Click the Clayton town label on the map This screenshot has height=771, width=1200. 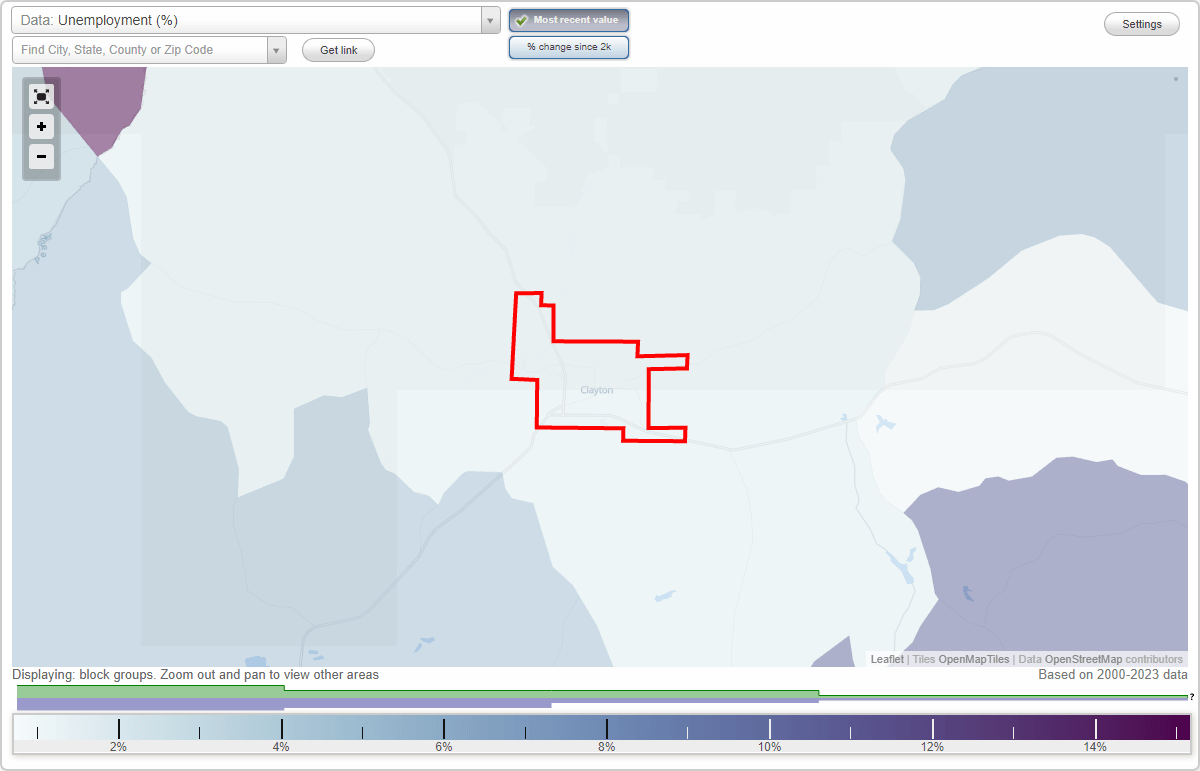(596, 390)
